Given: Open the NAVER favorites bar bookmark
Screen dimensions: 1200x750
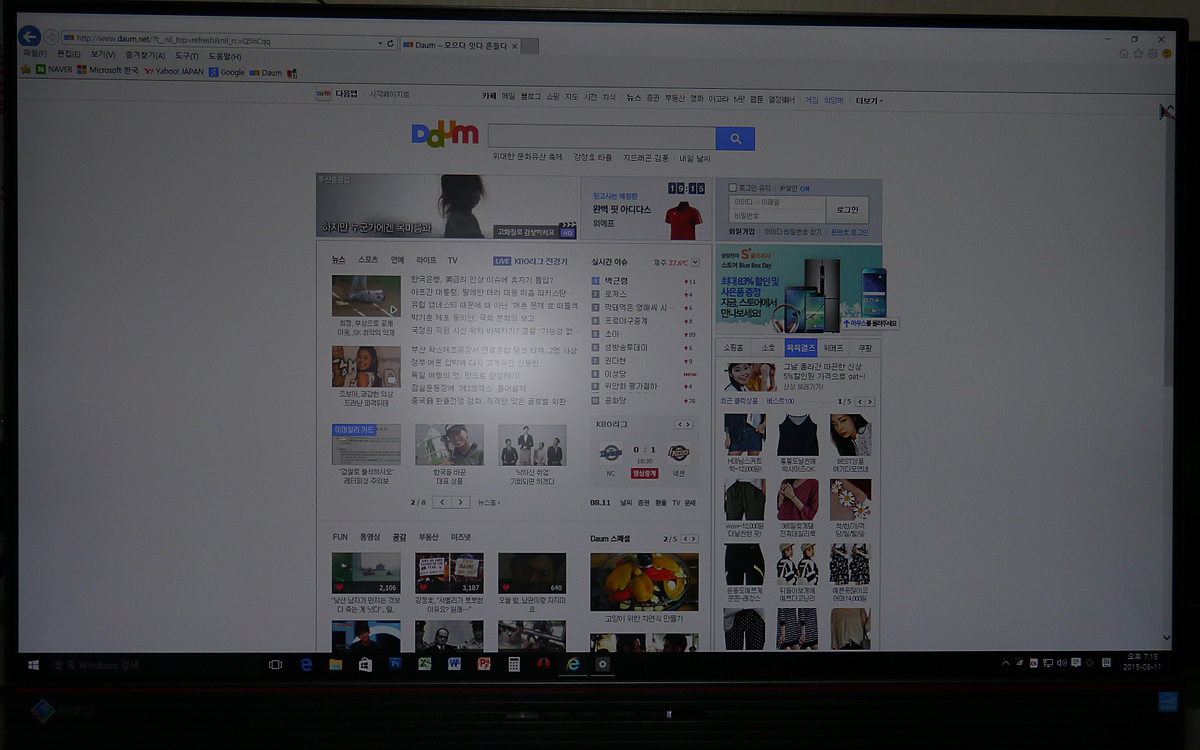Looking at the screenshot, I should click(54, 71).
